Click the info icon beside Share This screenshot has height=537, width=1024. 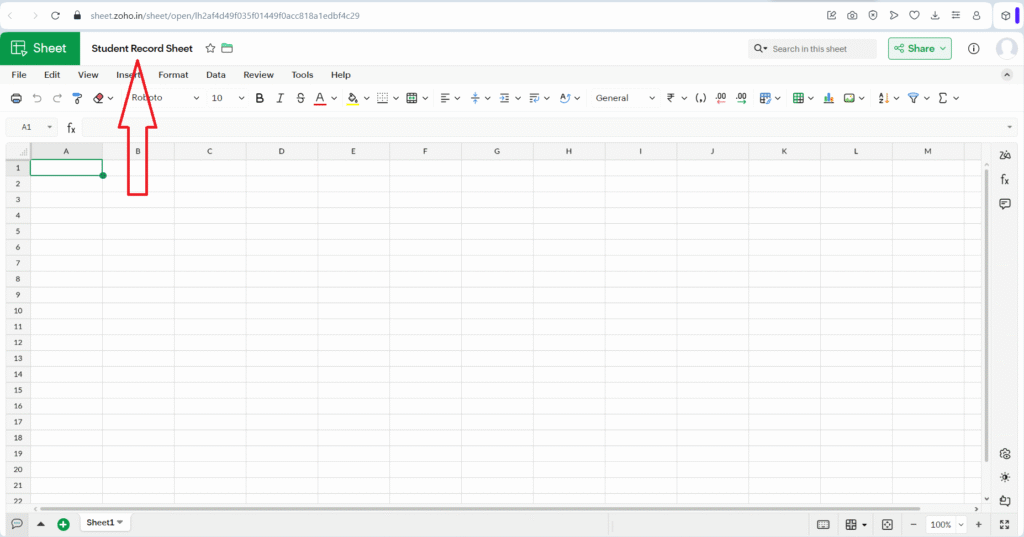974,48
